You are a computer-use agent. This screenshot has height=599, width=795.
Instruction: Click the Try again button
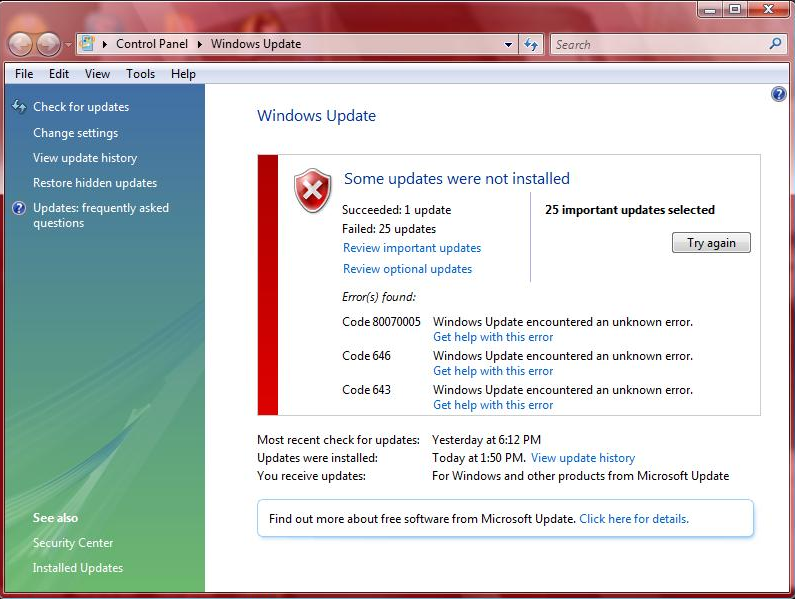tap(711, 243)
